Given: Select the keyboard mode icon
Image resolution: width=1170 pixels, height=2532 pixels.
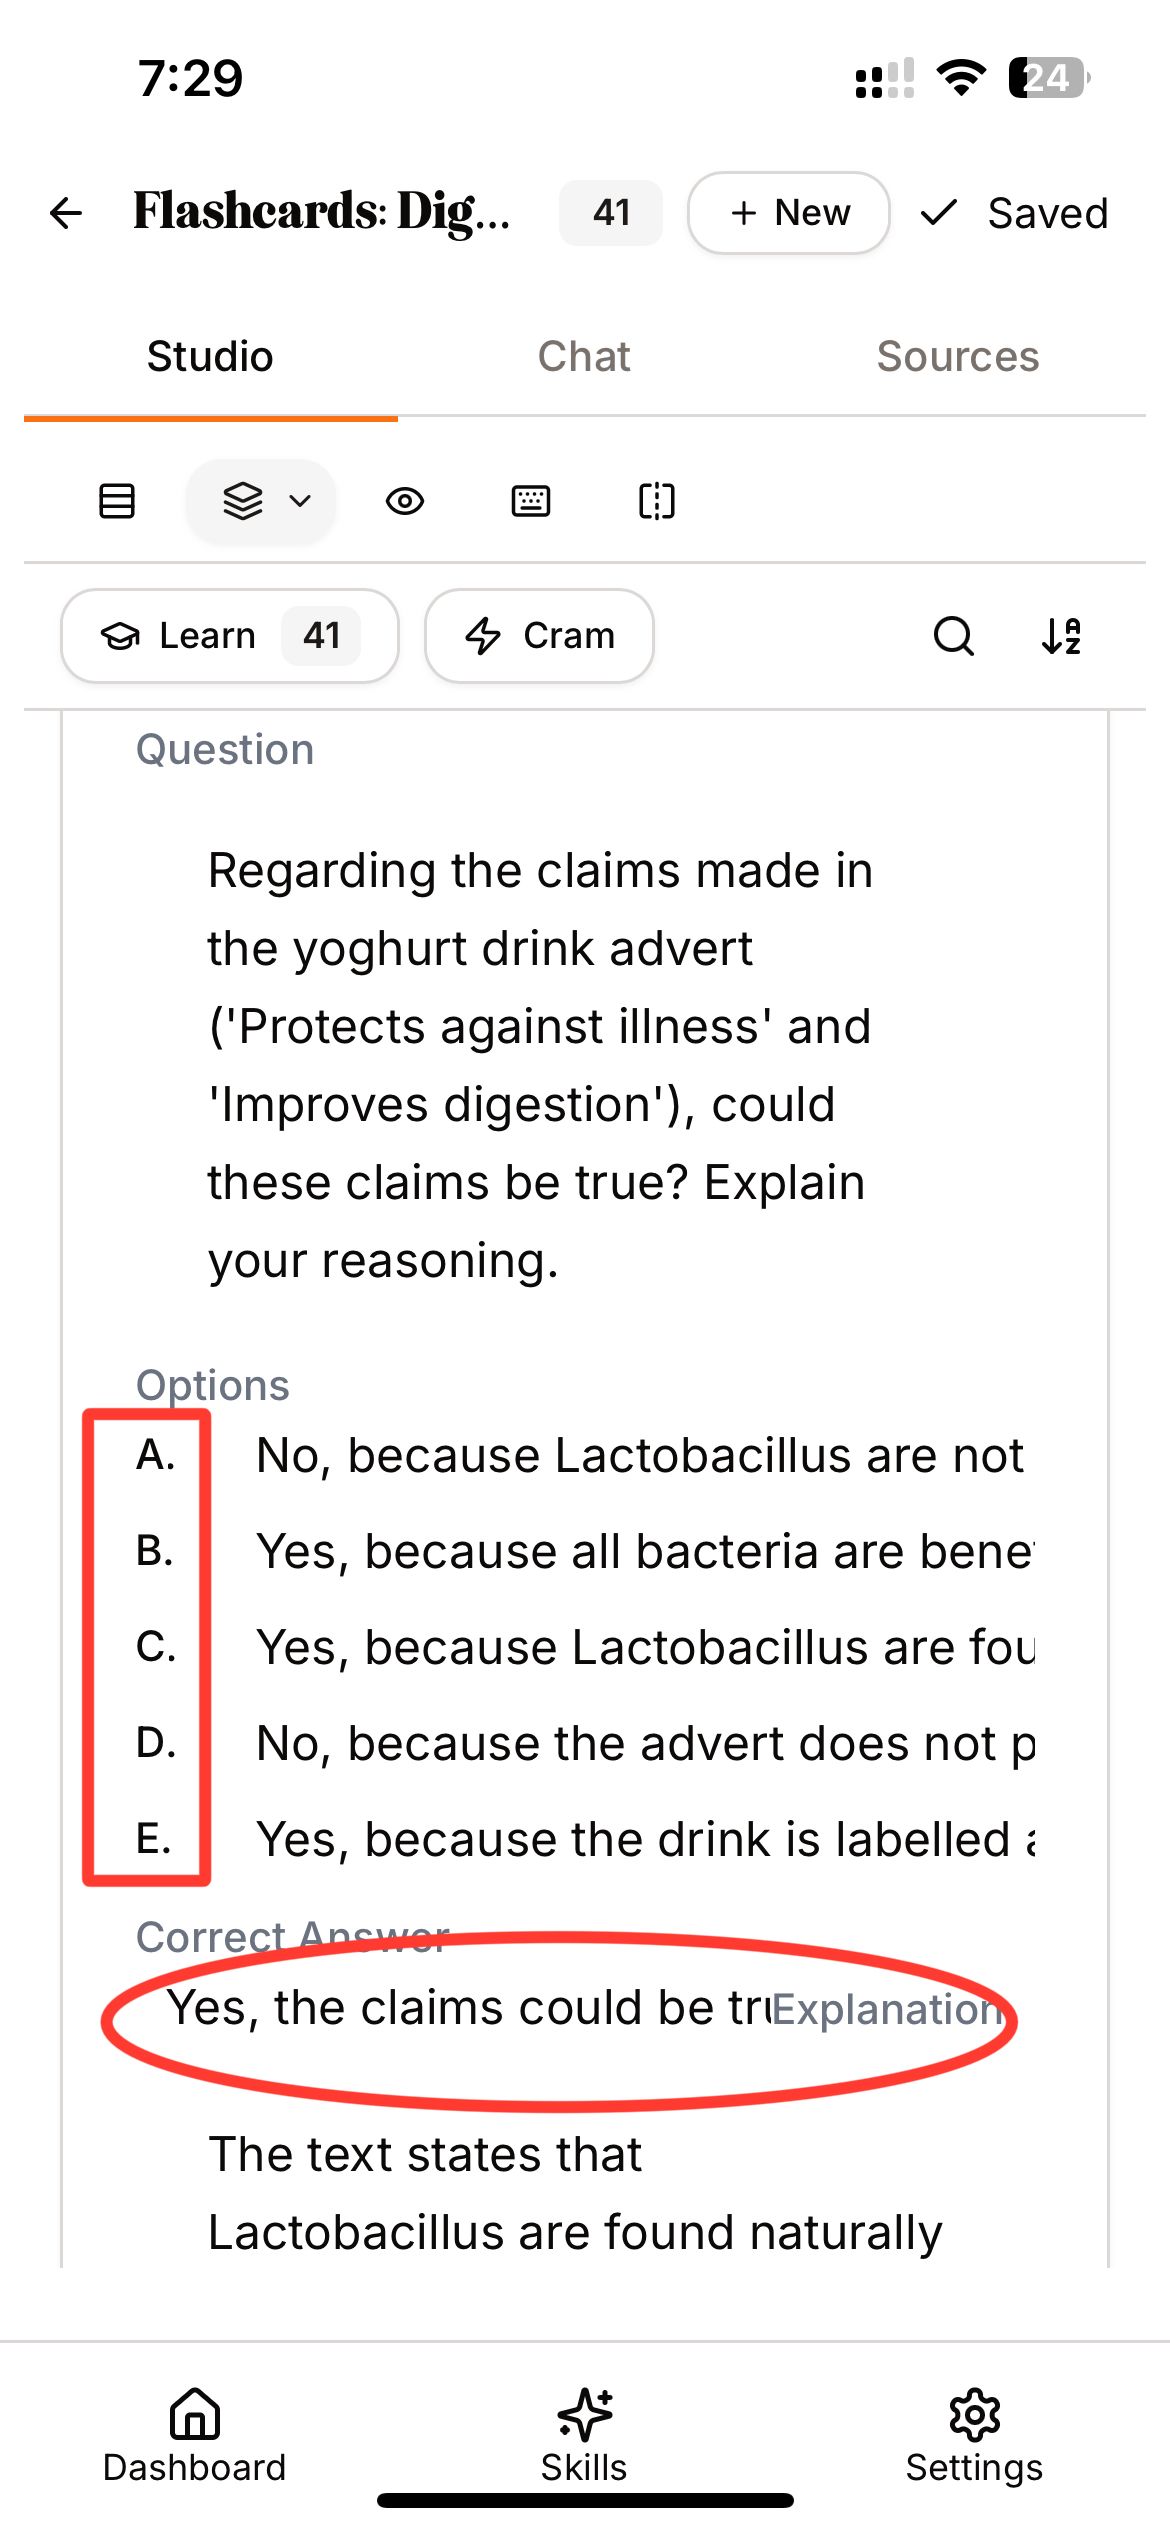Looking at the screenshot, I should (x=531, y=501).
